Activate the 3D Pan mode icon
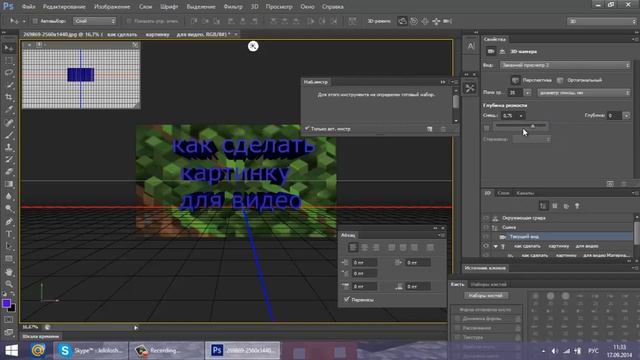 click(x=425, y=21)
